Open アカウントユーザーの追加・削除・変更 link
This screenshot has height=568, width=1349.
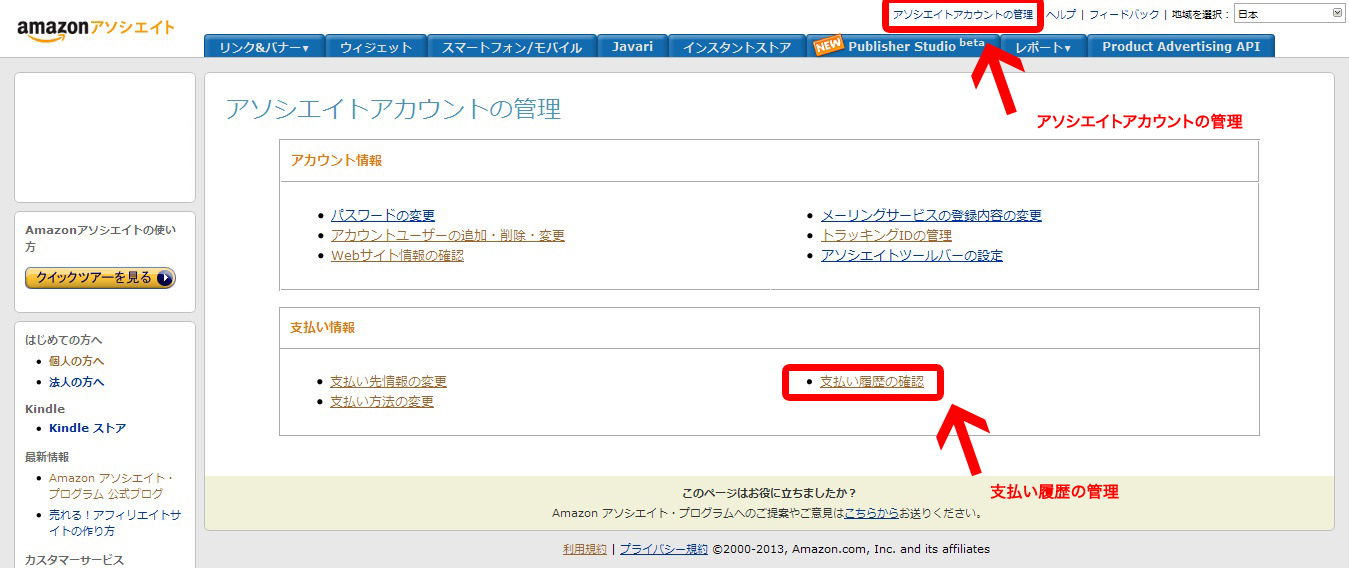coord(448,235)
